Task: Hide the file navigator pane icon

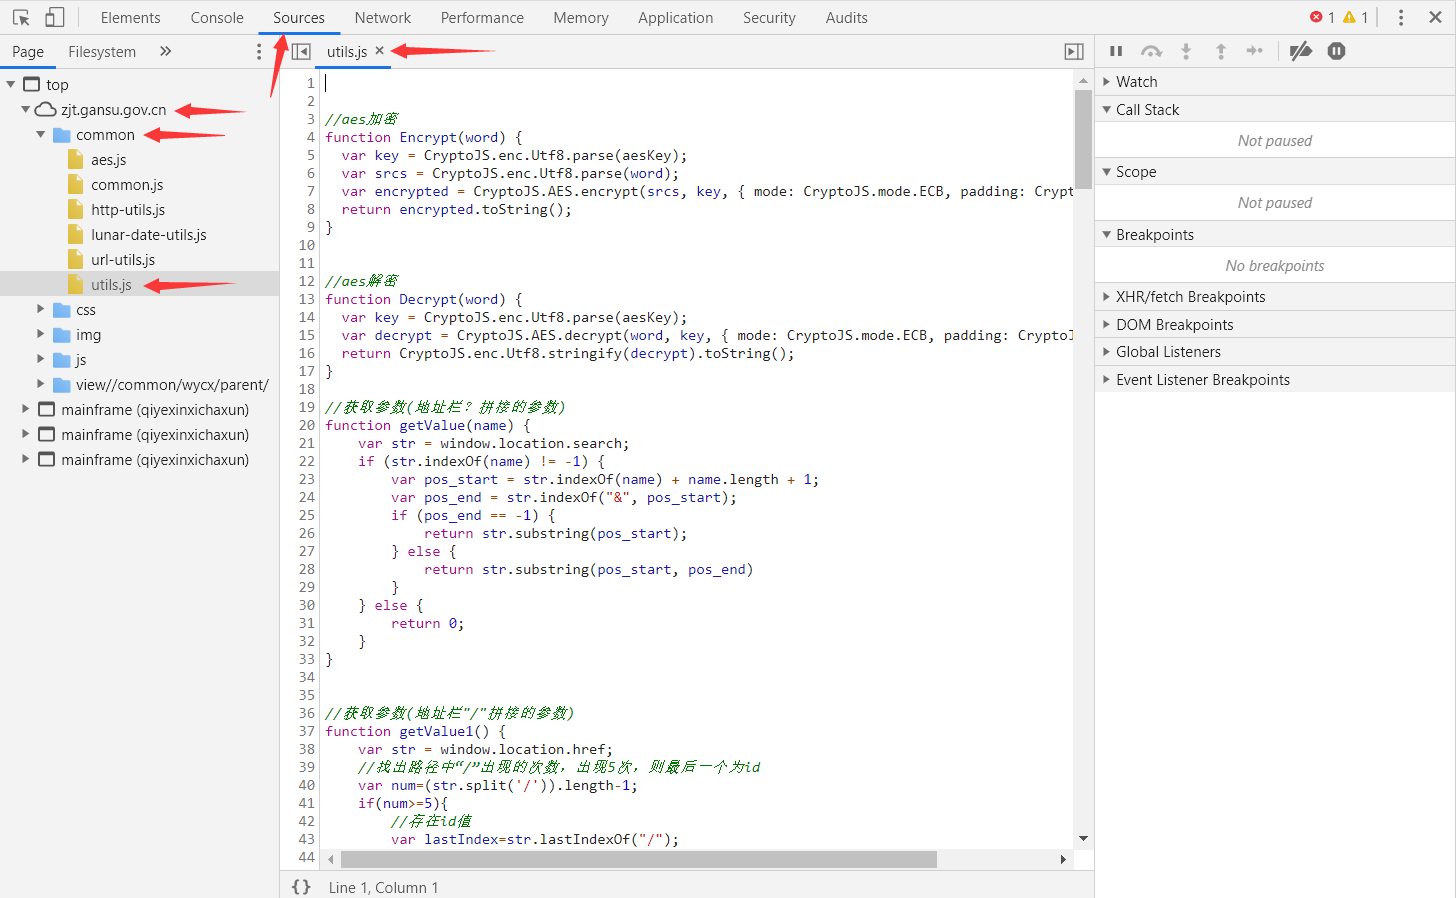Action: [x=301, y=51]
